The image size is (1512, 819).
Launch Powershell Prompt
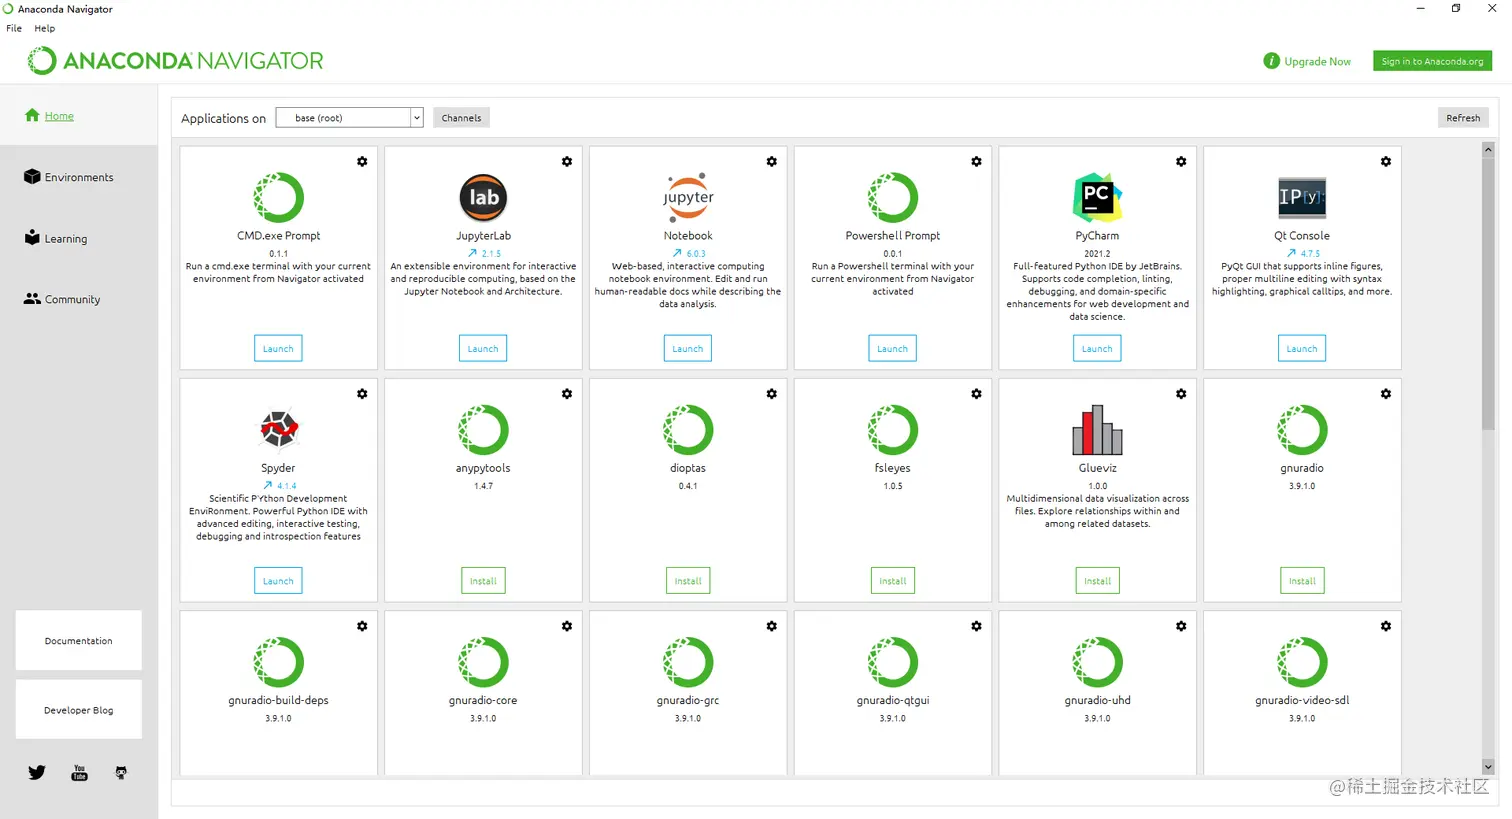892,348
